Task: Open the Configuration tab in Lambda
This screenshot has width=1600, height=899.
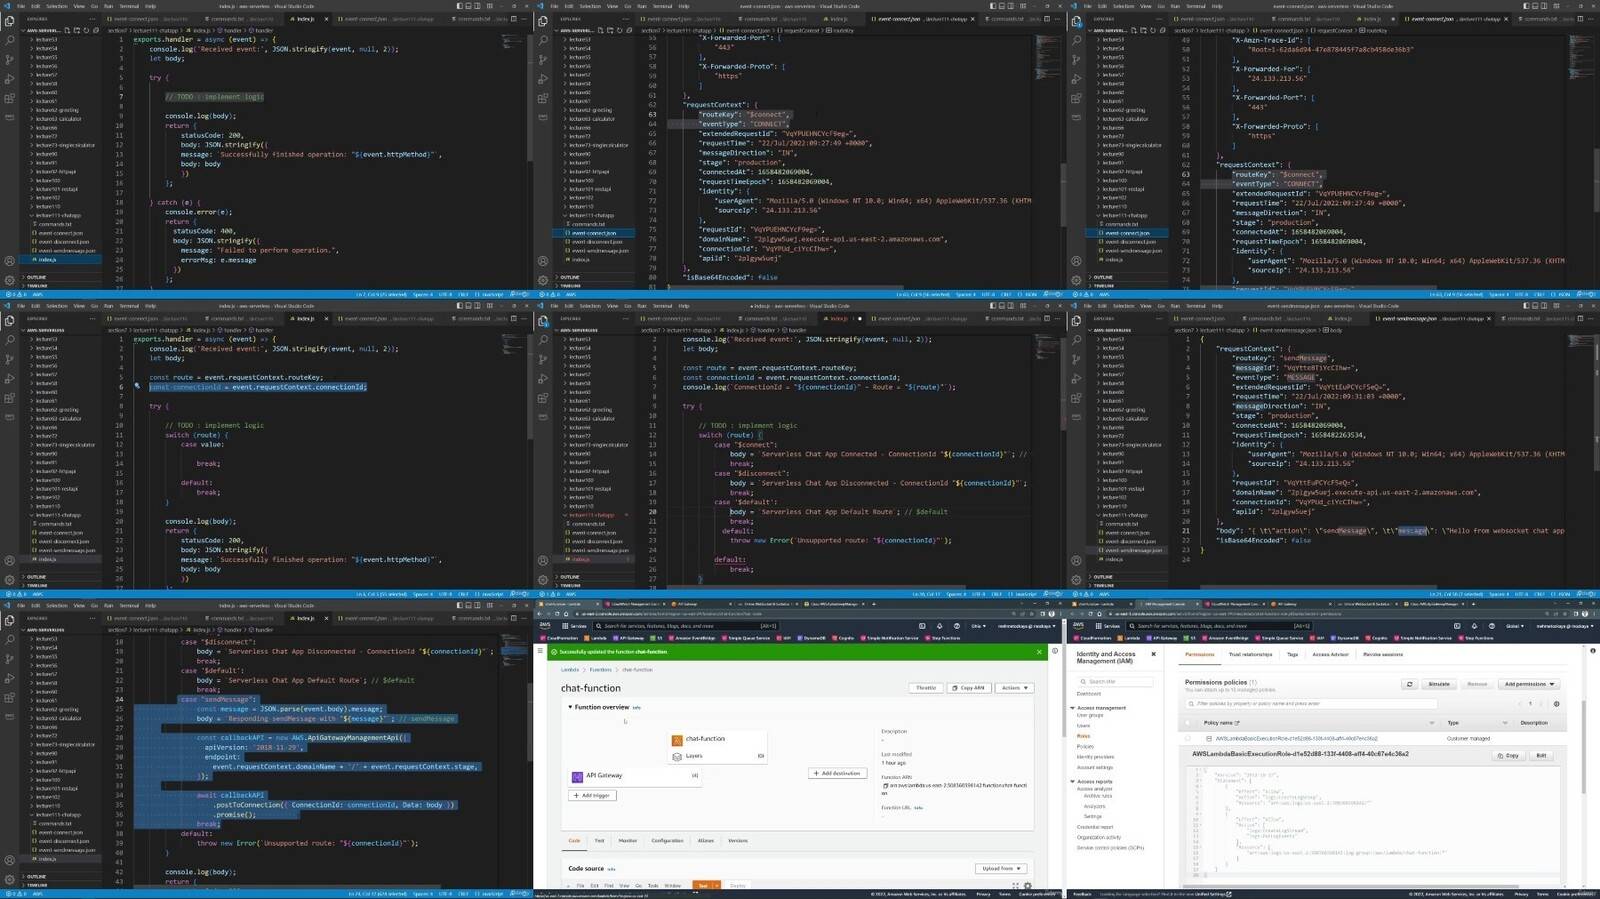Action: pos(667,840)
